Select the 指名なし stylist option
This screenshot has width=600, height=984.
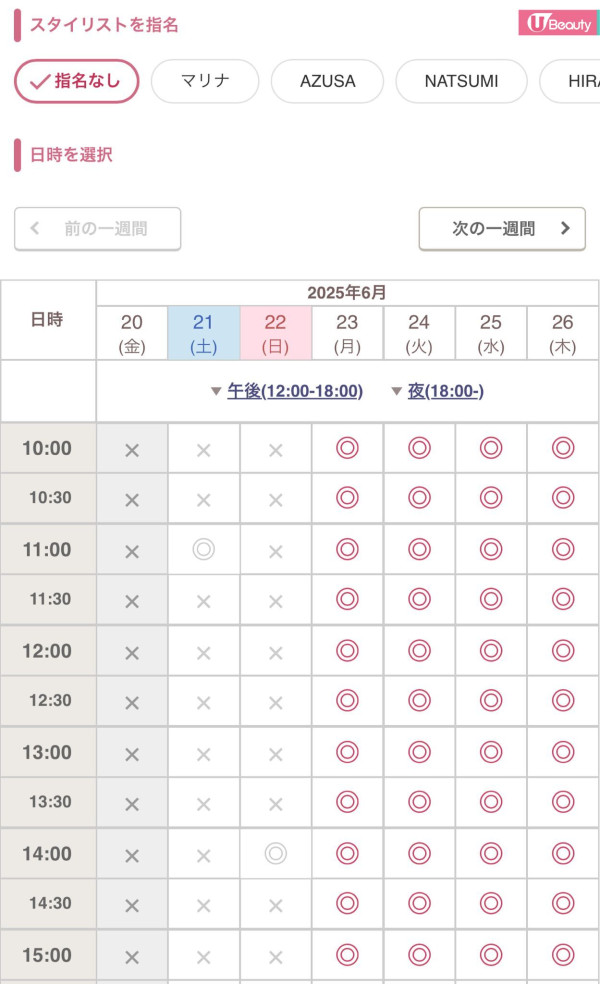(76, 81)
